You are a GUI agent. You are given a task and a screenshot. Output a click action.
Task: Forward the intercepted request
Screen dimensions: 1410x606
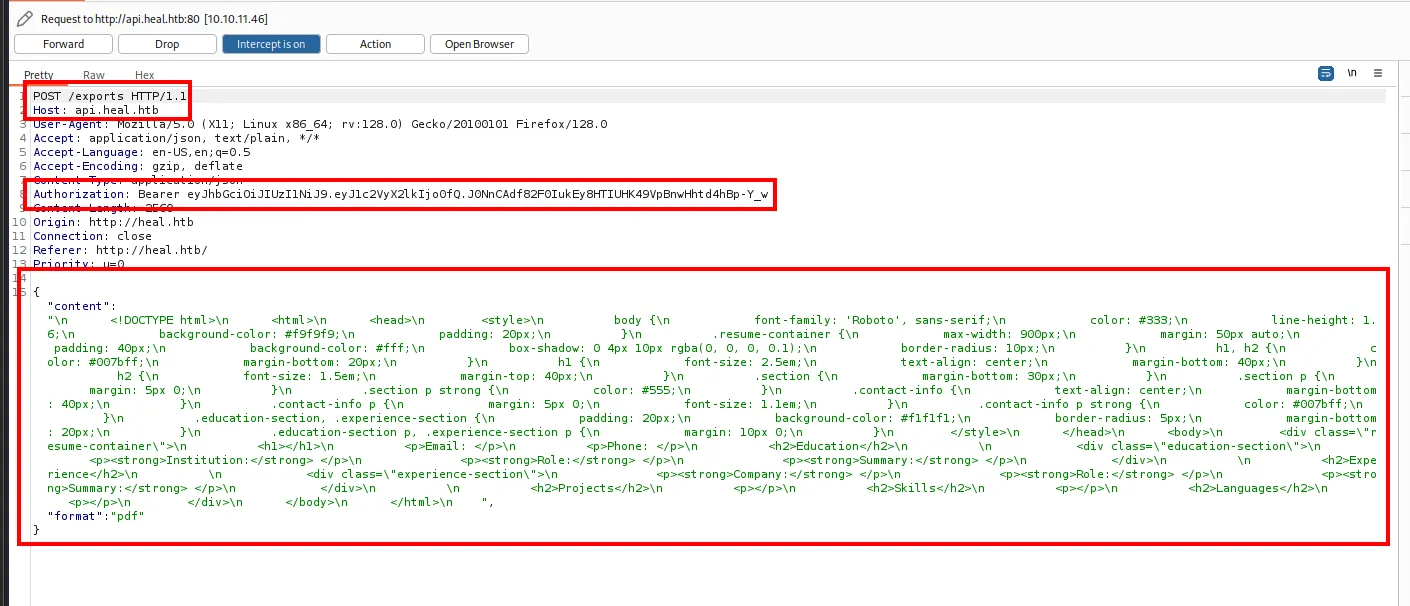pyautogui.click(x=64, y=44)
